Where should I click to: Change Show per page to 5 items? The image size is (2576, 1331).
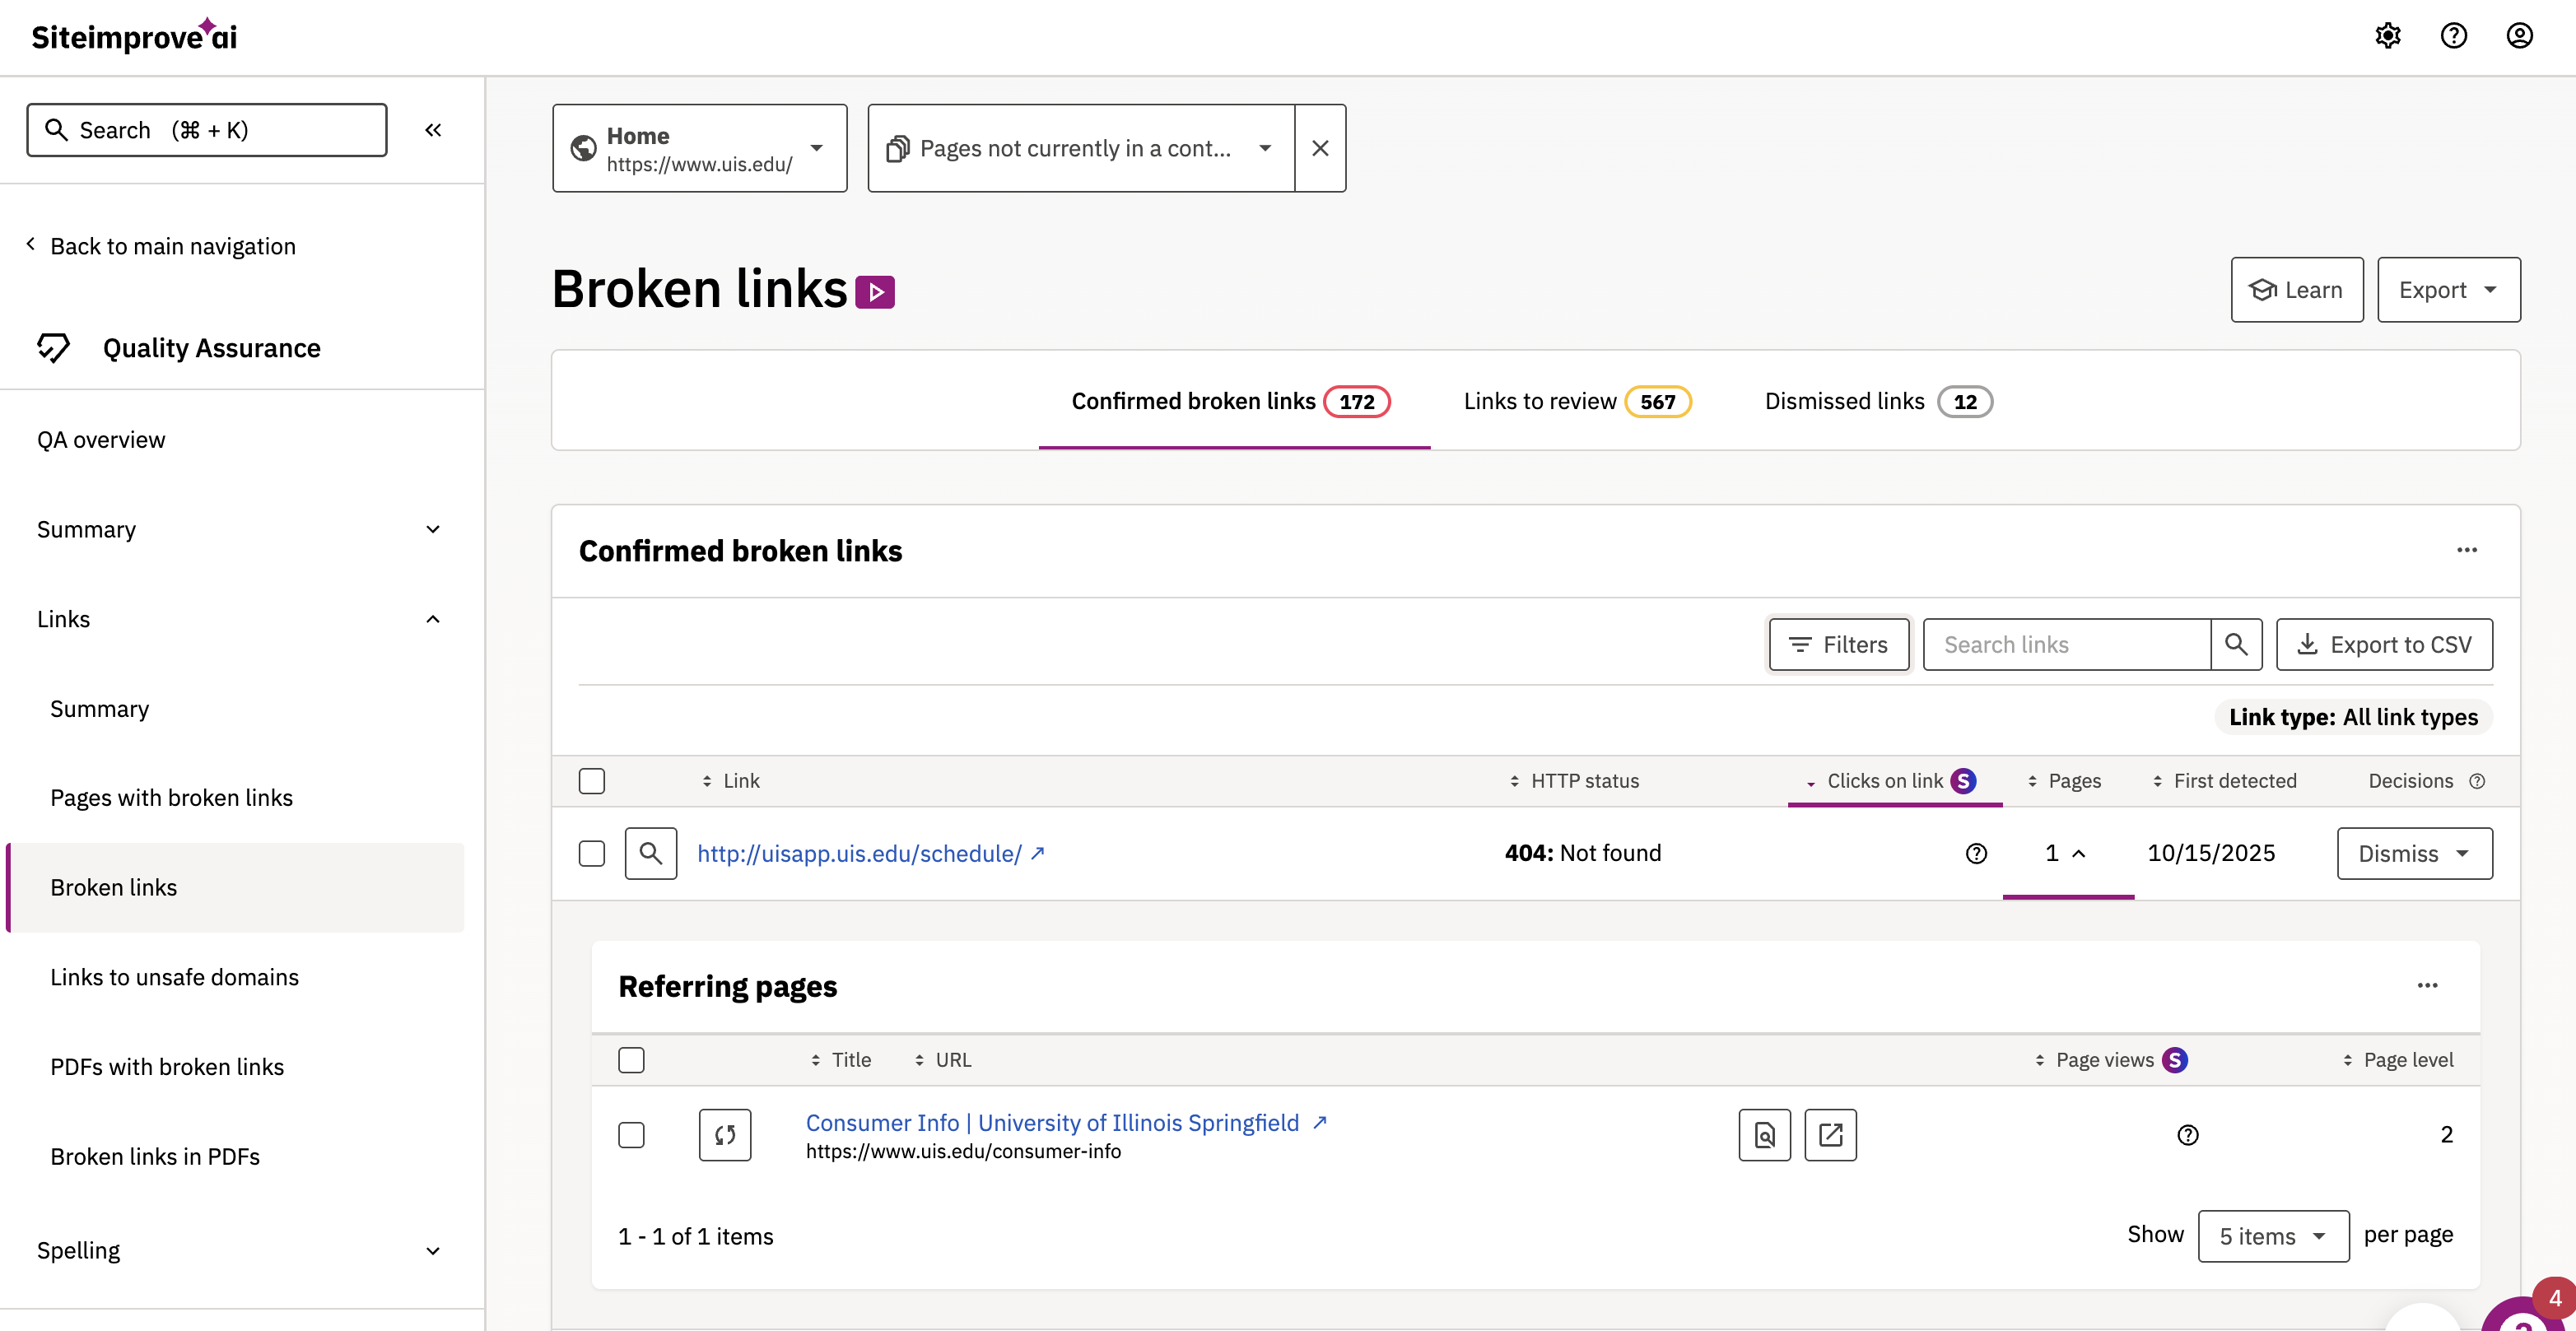(x=2272, y=1236)
